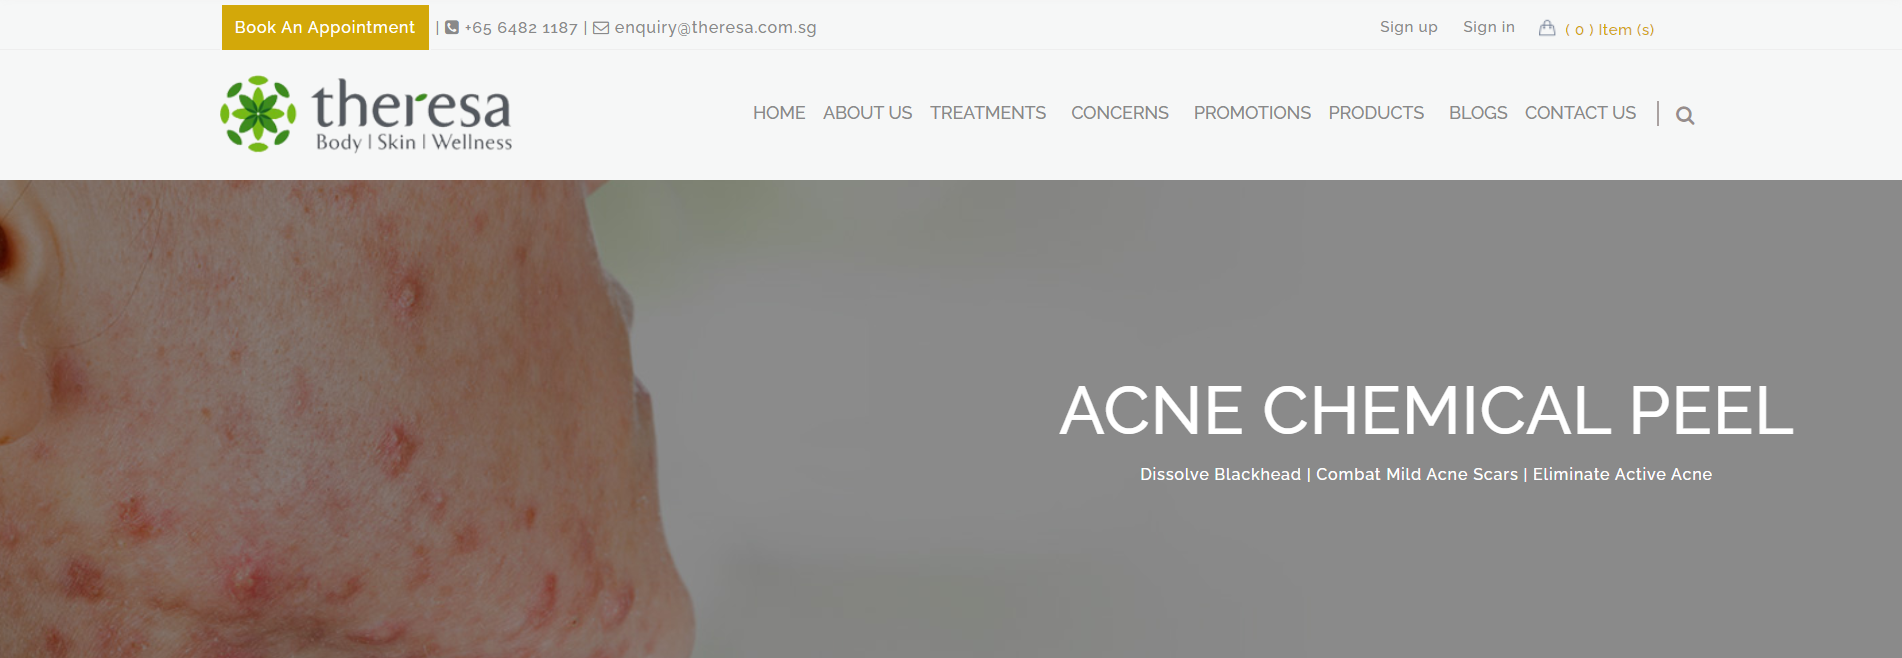Open the Sign in link
This screenshot has width=1902, height=658.
coord(1488,27)
